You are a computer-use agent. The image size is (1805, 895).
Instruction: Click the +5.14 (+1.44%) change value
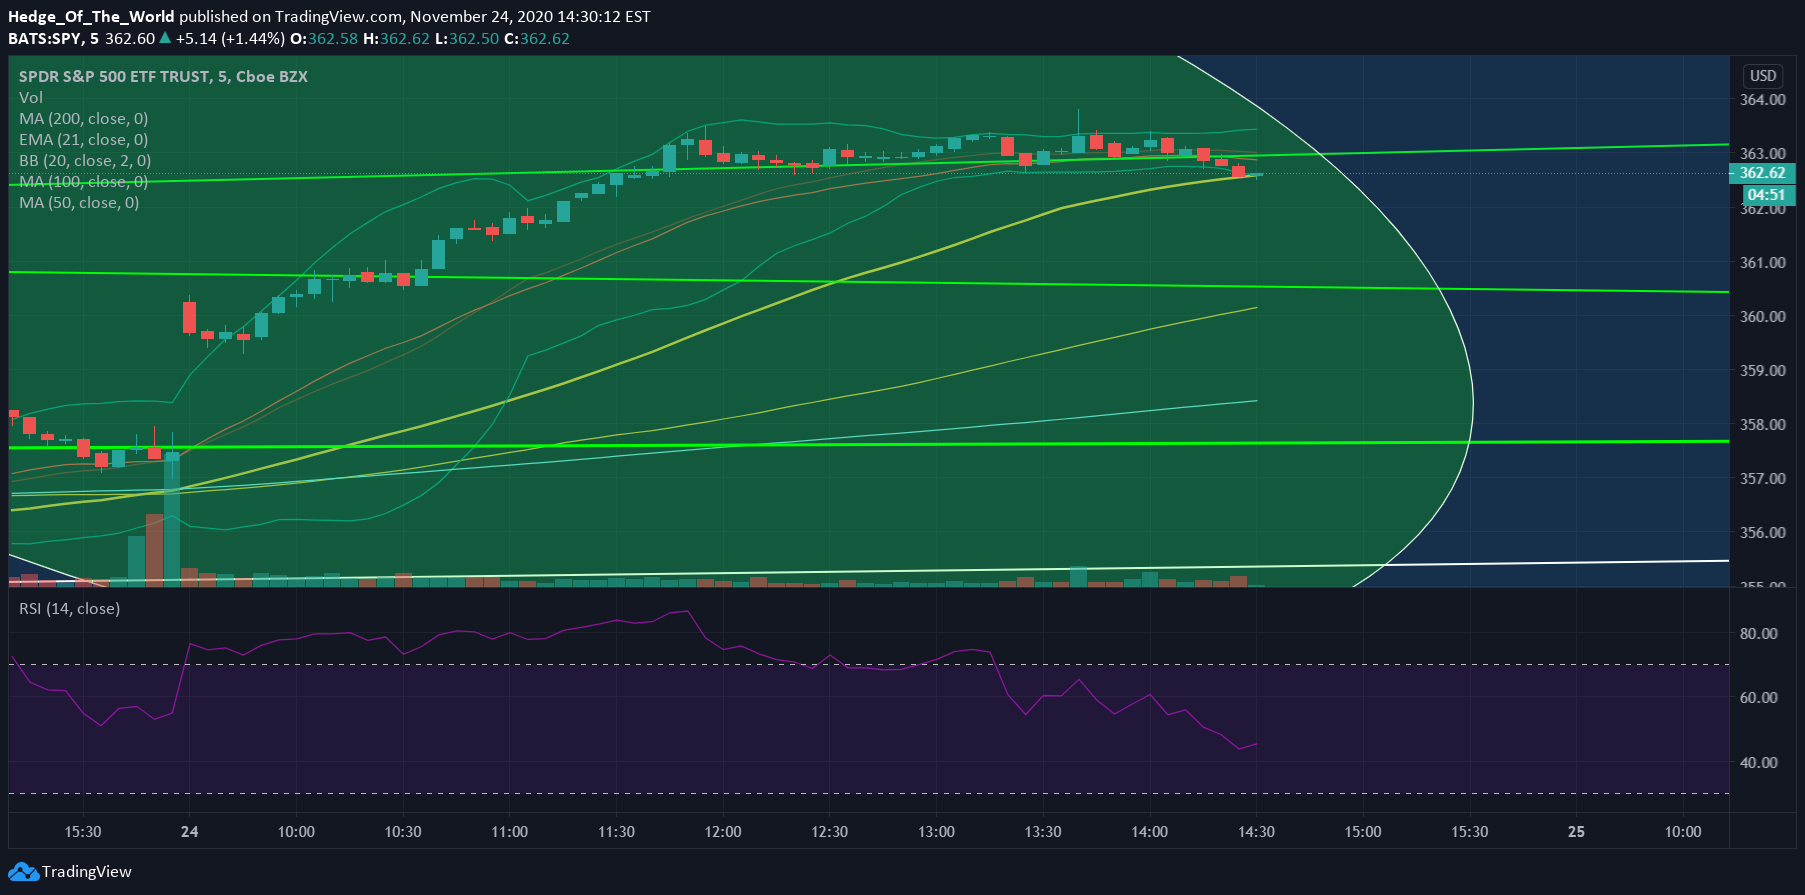point(230,39)
